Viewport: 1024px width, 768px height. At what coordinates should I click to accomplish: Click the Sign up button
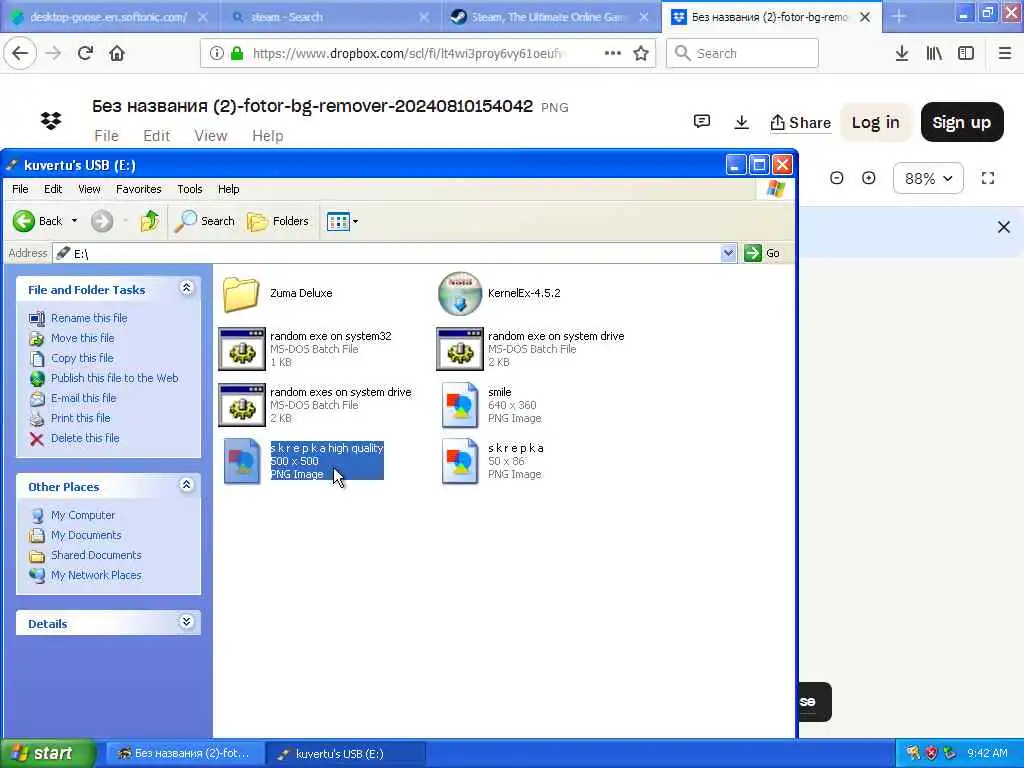coord(962,122)
